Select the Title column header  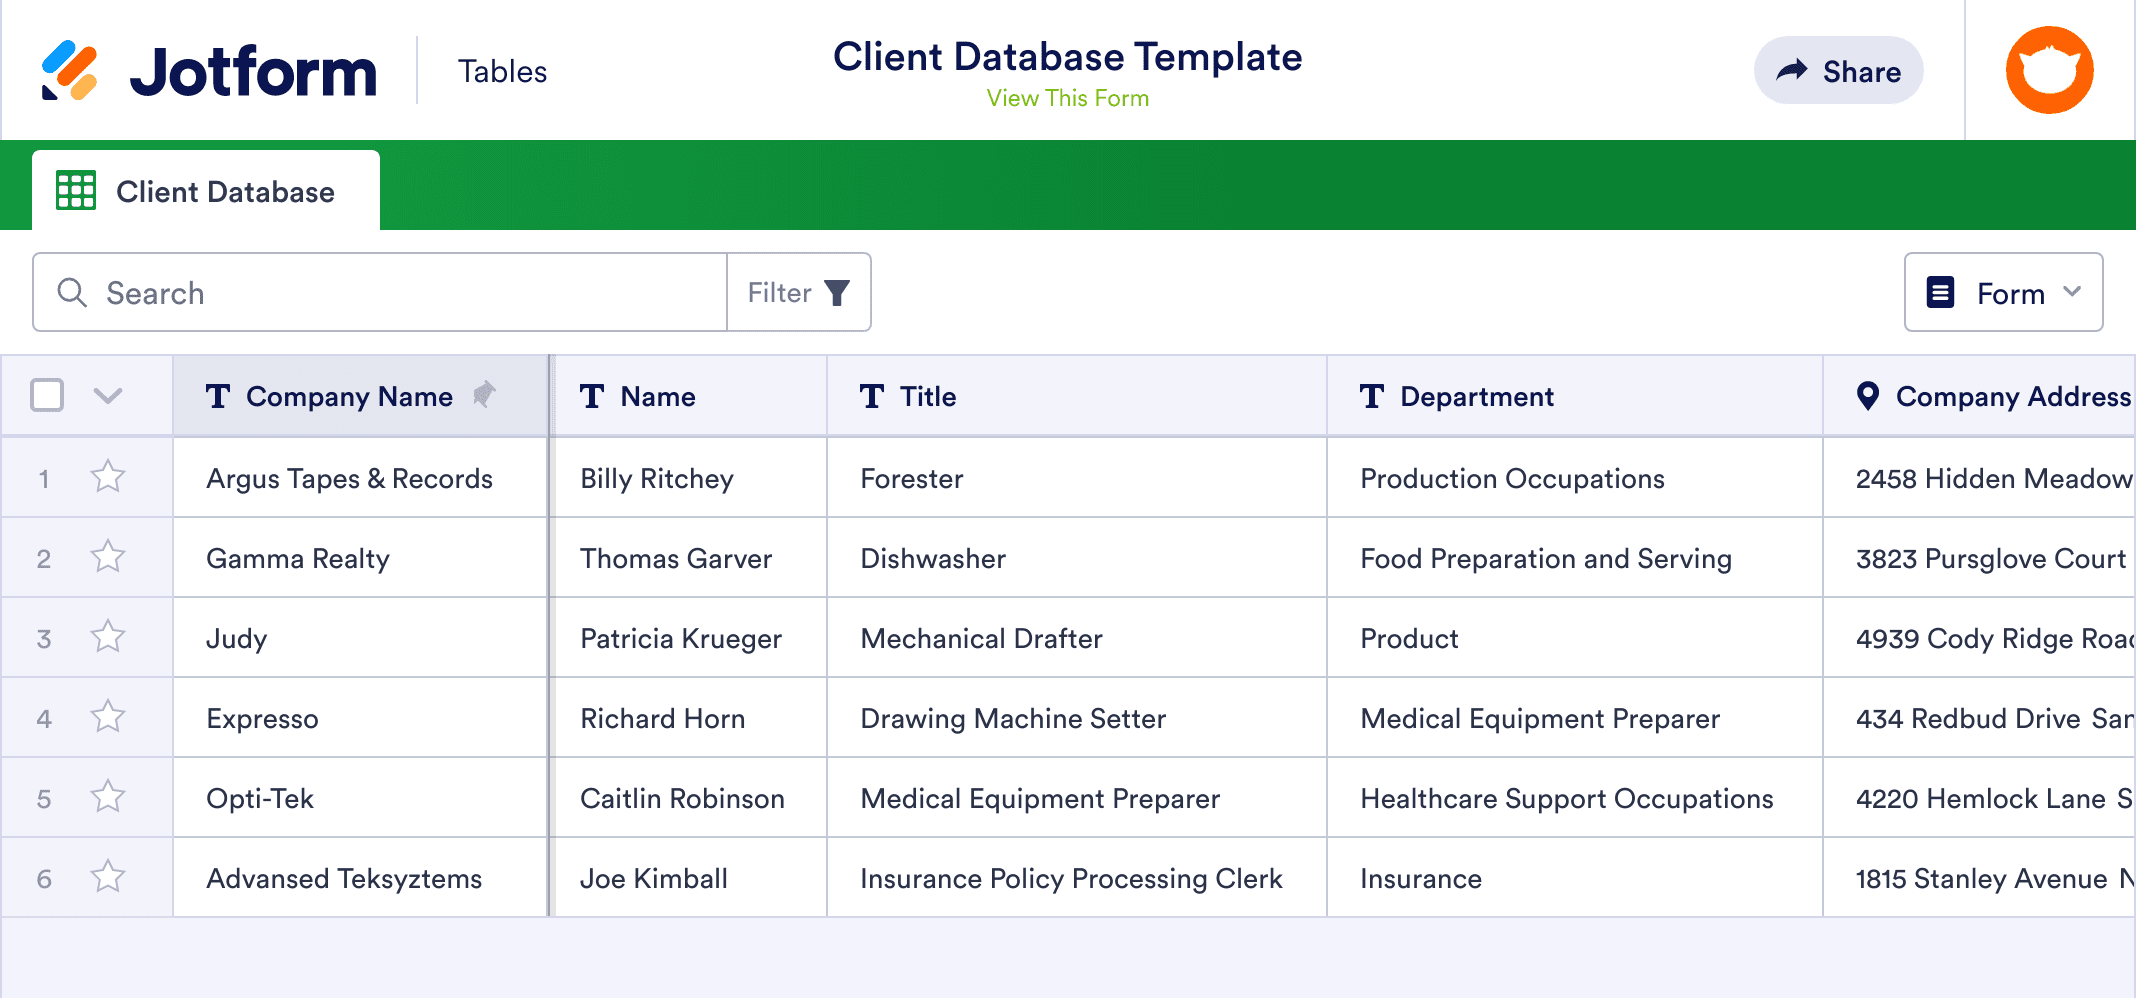click(x=927, y=397)
